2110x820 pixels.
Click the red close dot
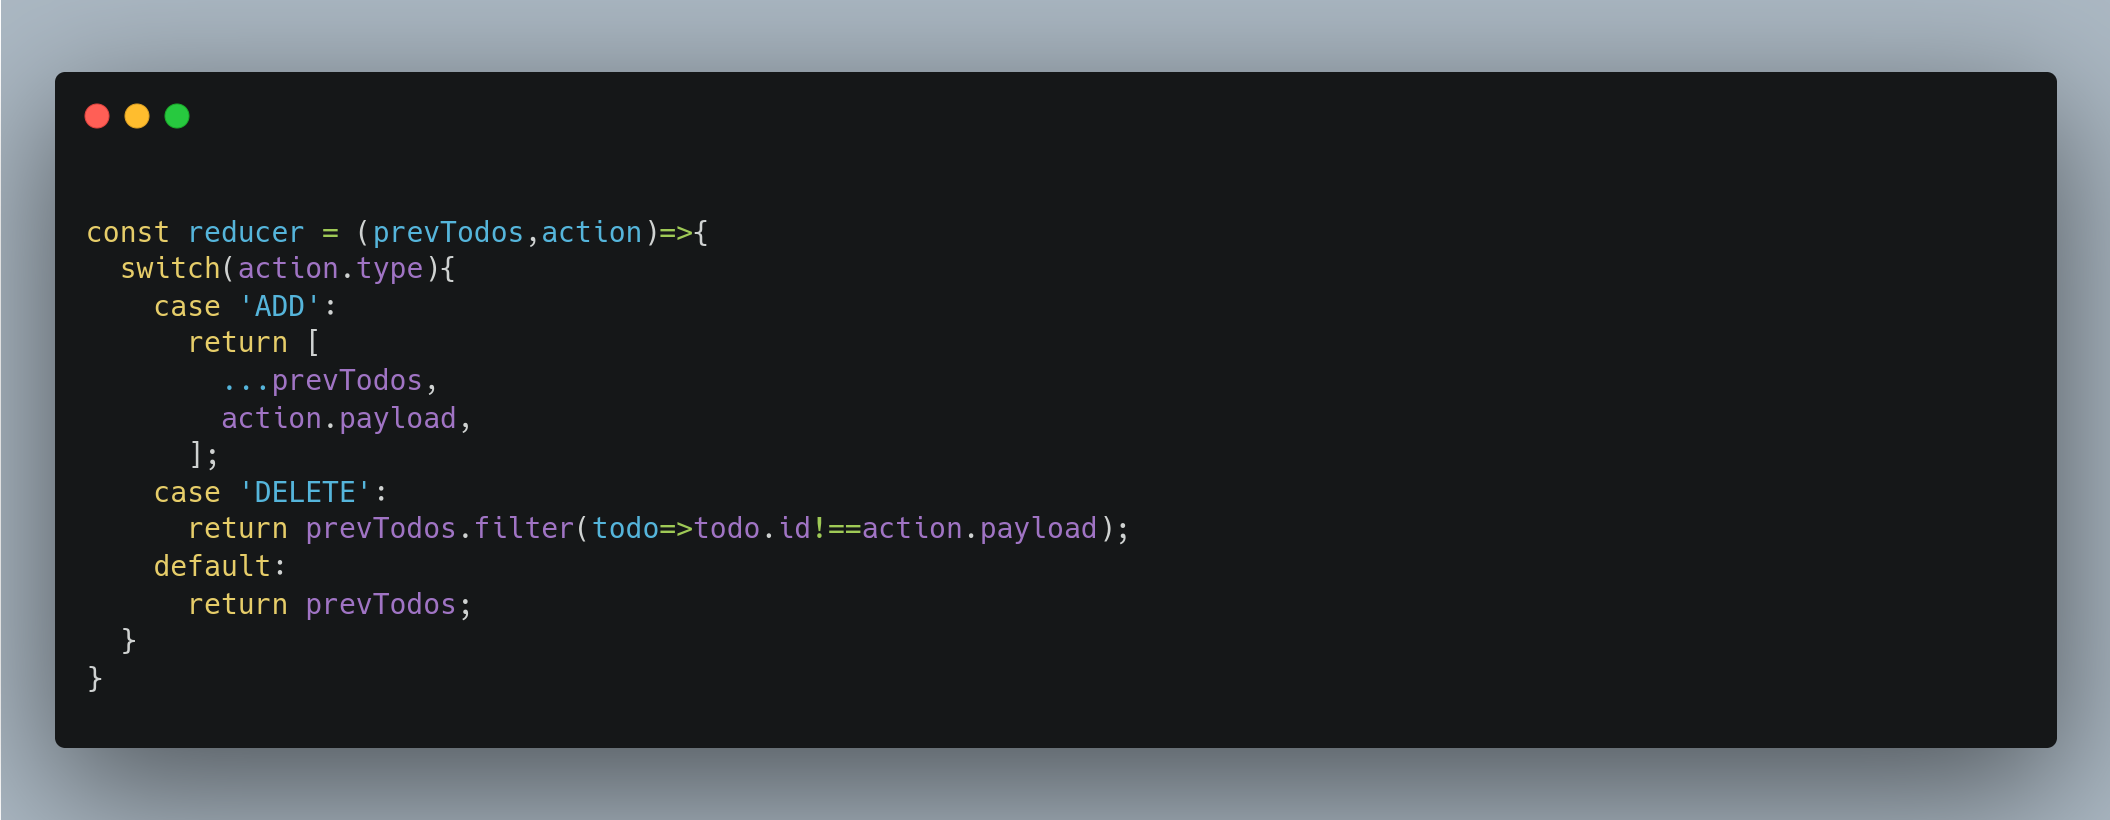click(97, 116)
